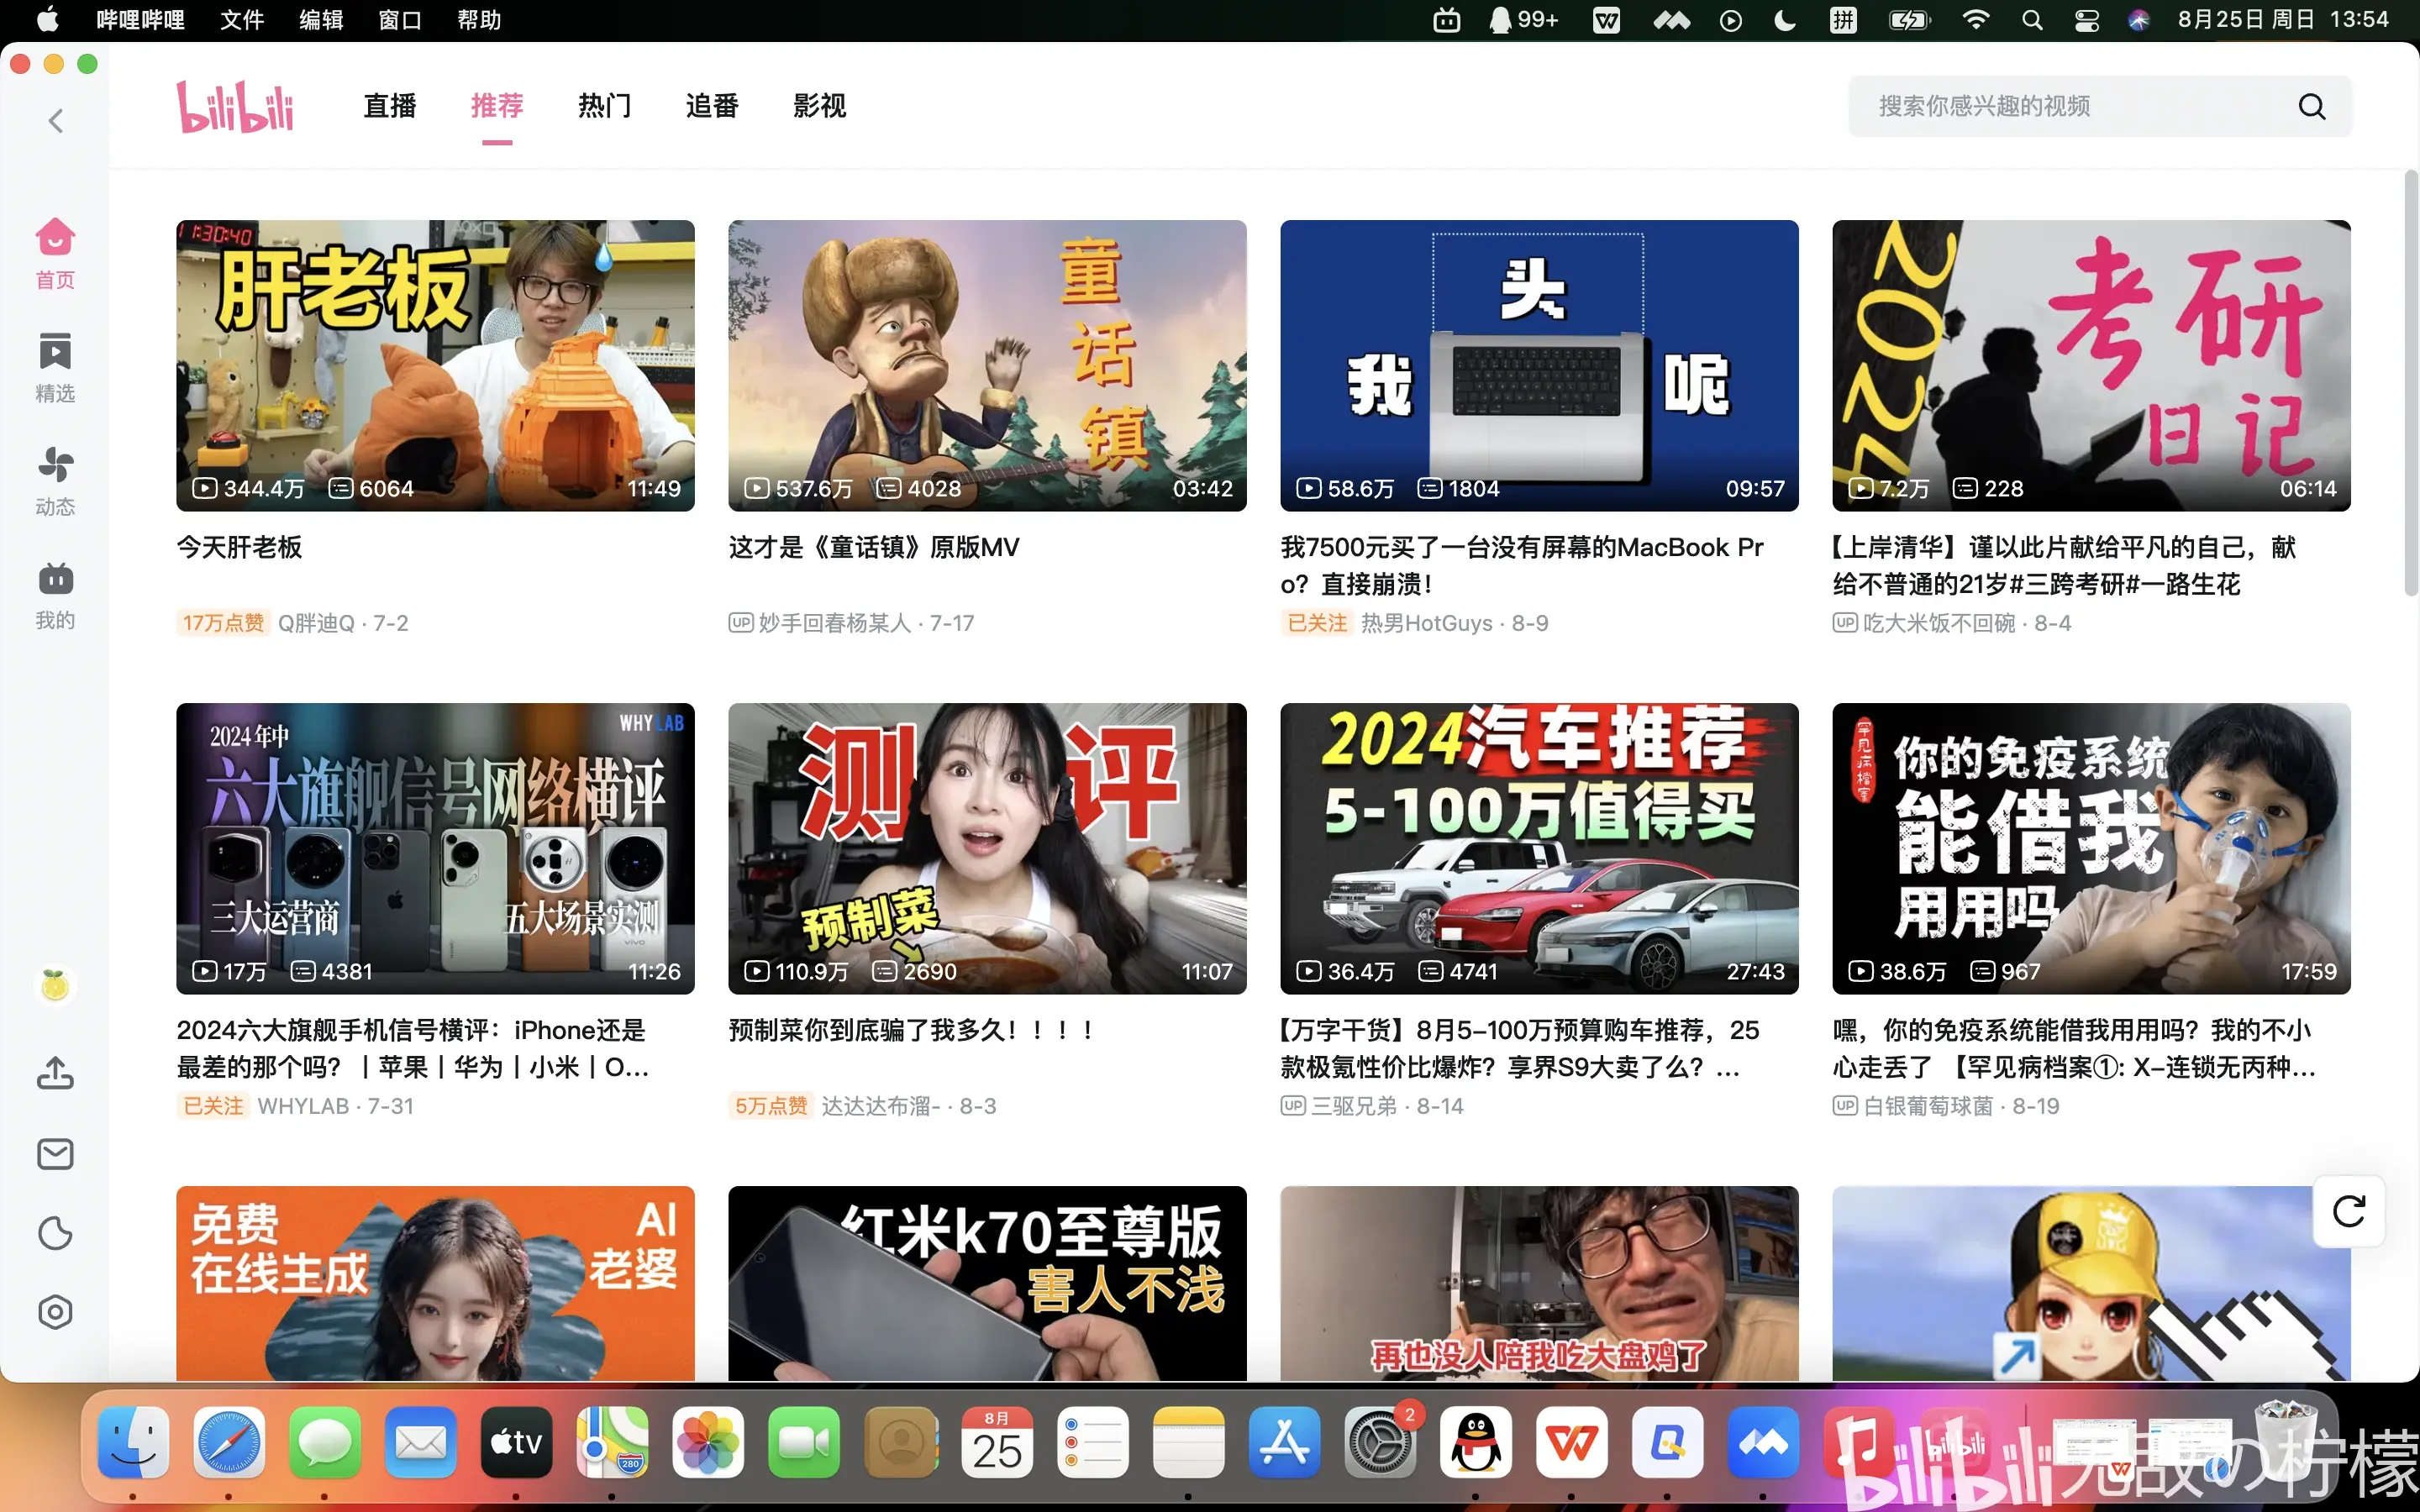This screenshot has height=1512, width=2420.
Task: Open Control Center in menu bar
Action: [2087, 20]
